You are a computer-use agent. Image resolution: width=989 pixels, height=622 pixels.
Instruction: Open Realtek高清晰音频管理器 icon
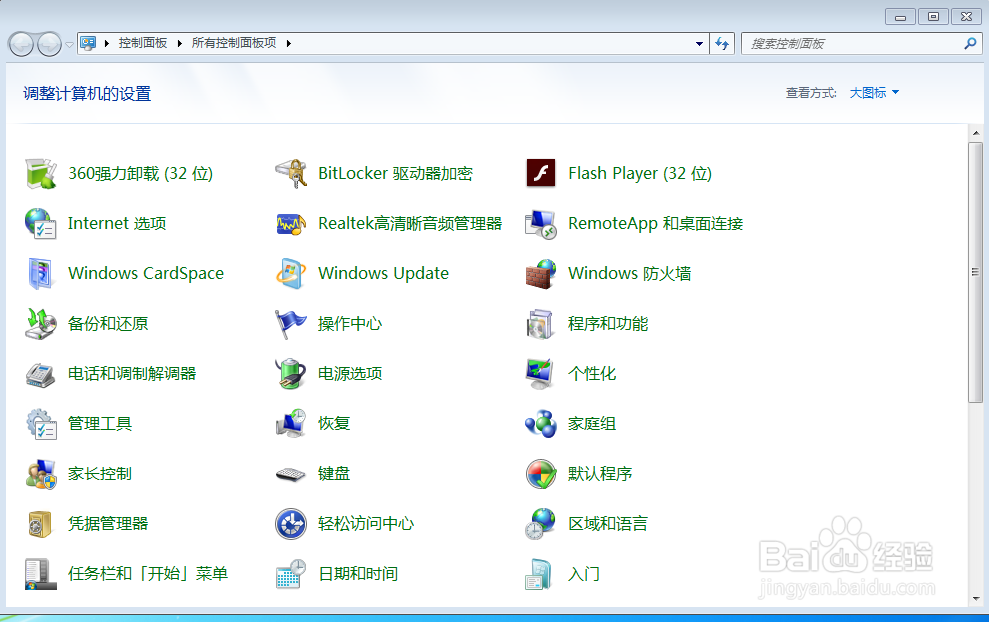(x=291, y=223)
